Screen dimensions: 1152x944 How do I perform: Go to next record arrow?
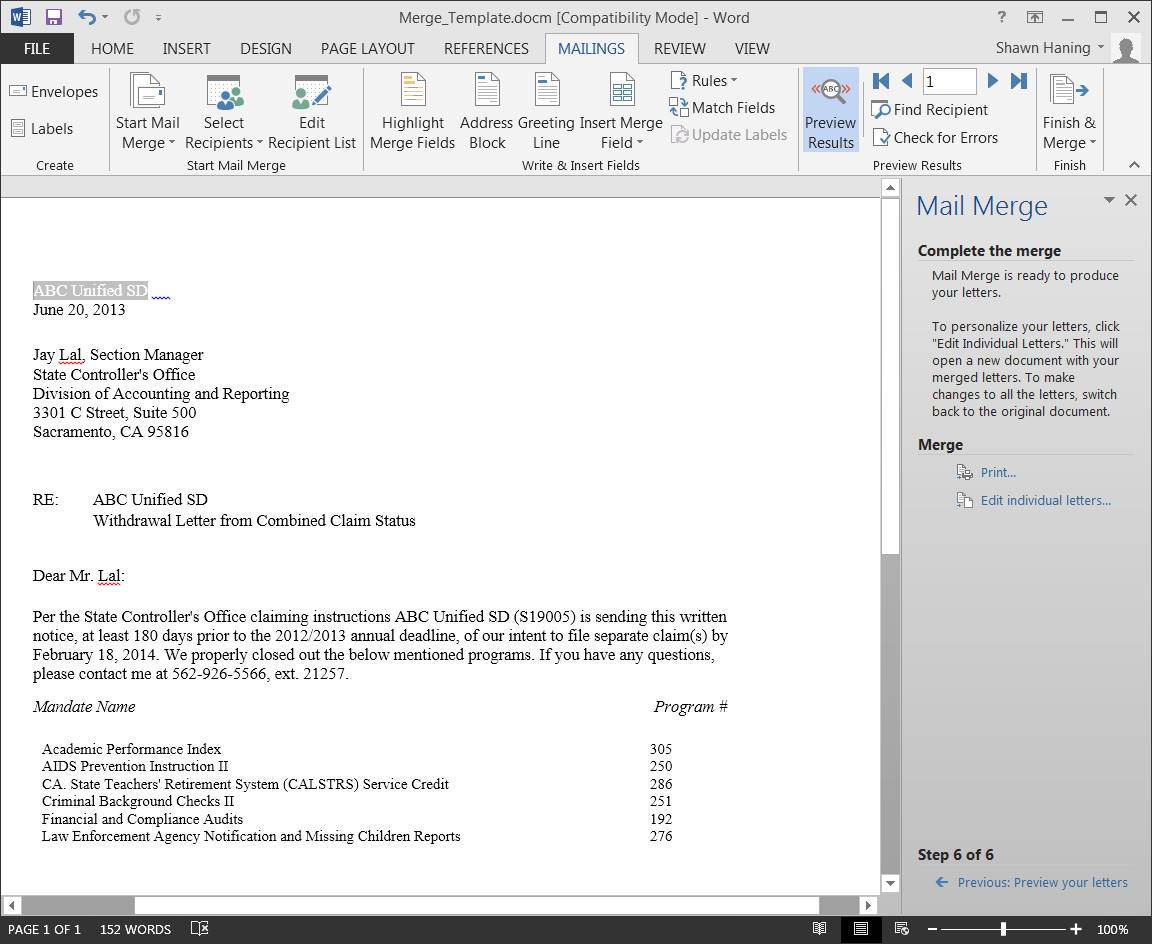[993, 81]
